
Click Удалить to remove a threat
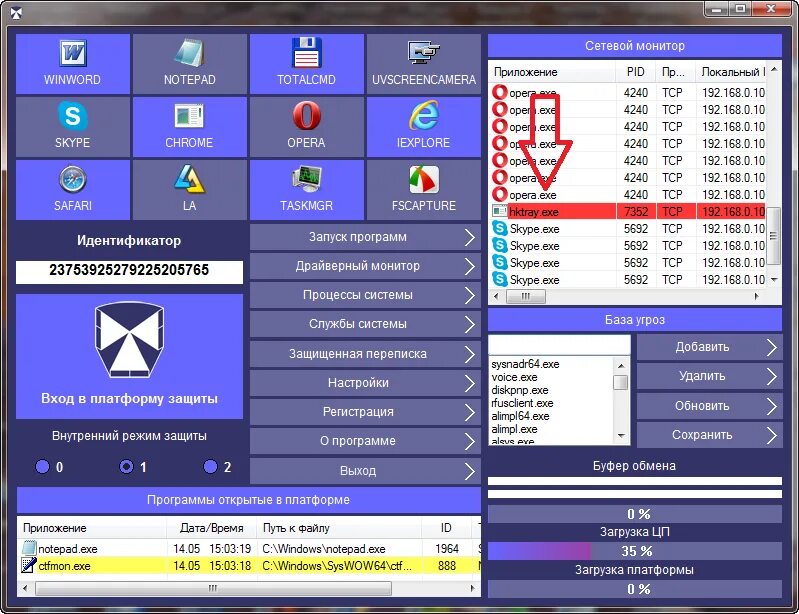click(x=709, y=377)
